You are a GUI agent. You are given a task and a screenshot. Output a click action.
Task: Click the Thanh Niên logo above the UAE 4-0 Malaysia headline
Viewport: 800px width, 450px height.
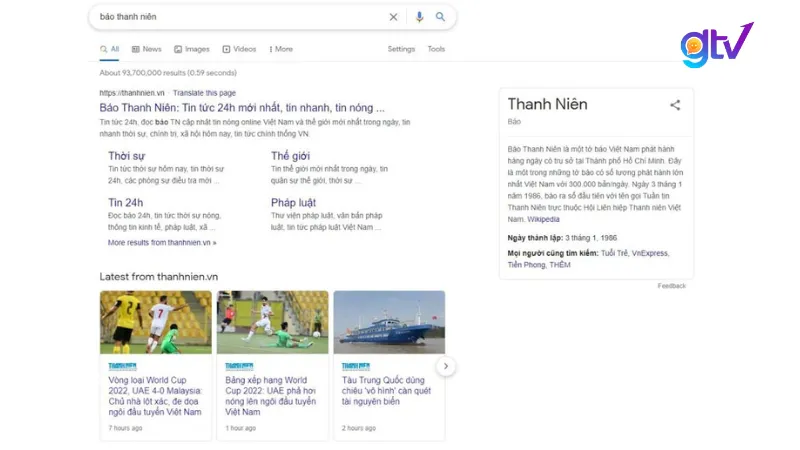tap(122, 366)
